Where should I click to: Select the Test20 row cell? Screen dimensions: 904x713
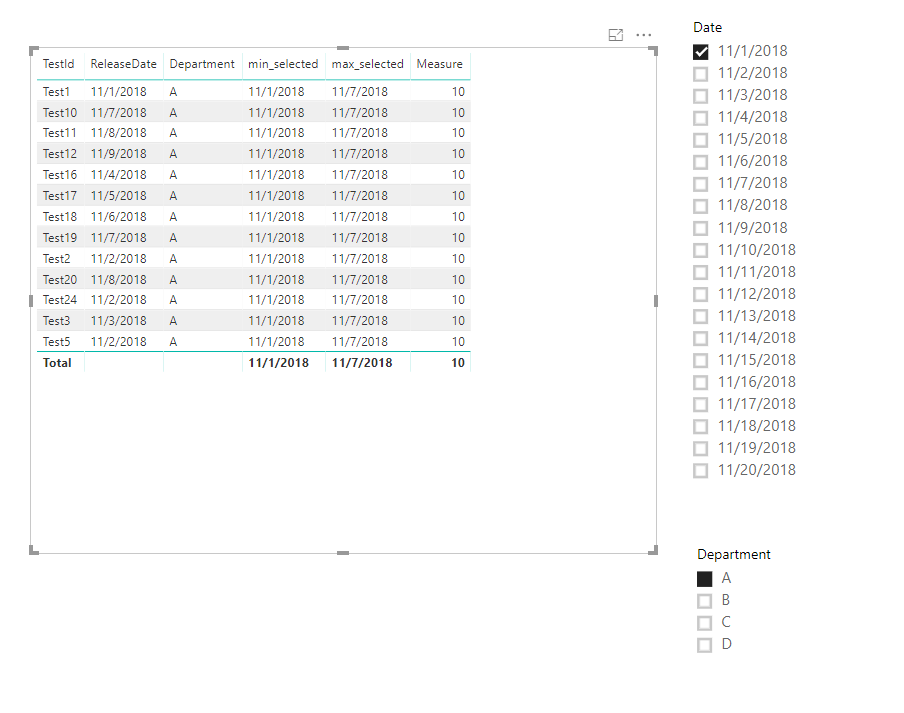(x=59, y=280)
